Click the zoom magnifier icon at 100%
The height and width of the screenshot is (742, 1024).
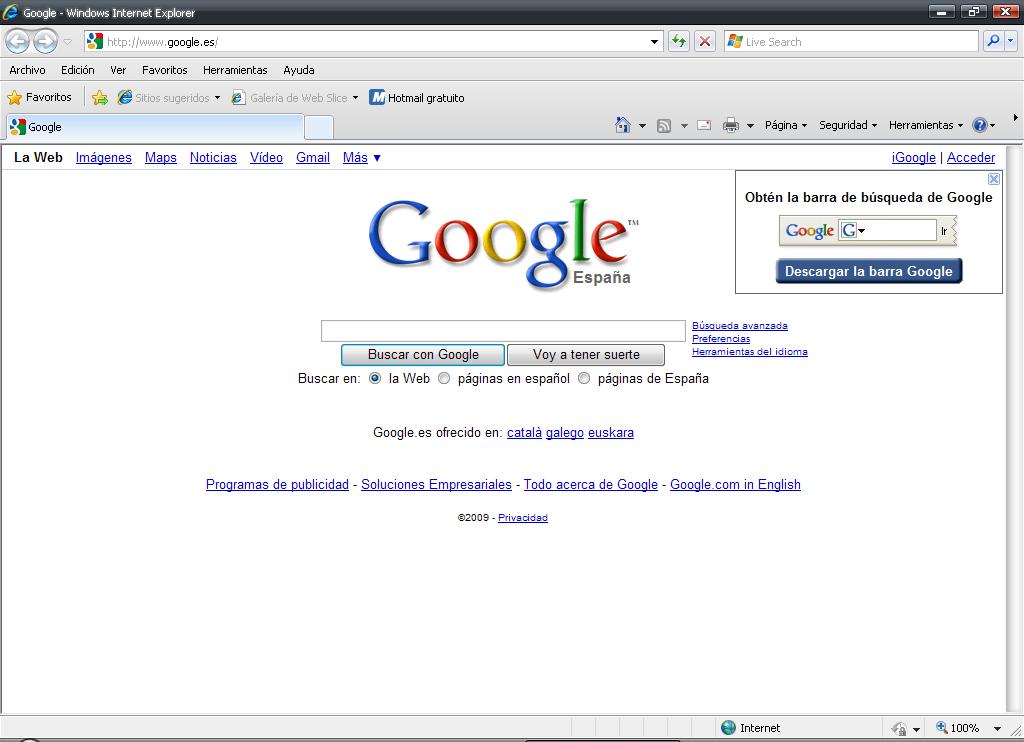pos(942,727)
